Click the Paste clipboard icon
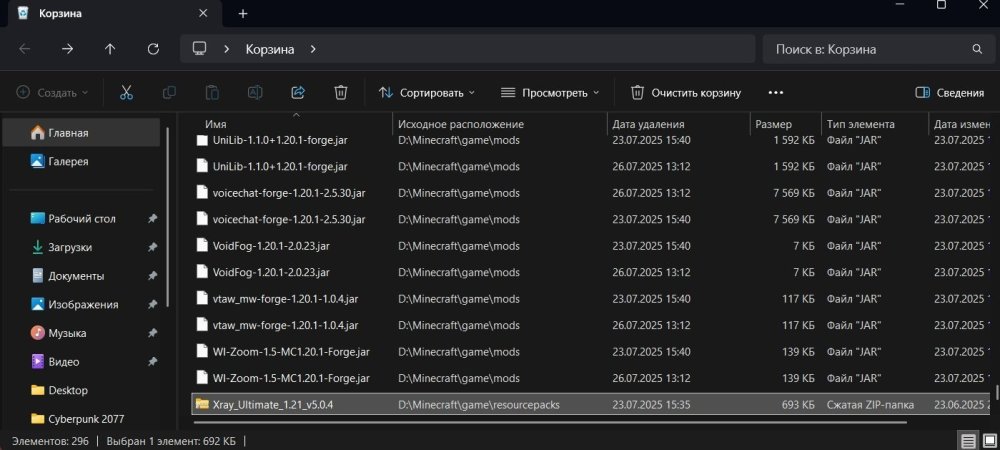The width and height of the screenshot is (1000, 450). (x=212, y=92)
